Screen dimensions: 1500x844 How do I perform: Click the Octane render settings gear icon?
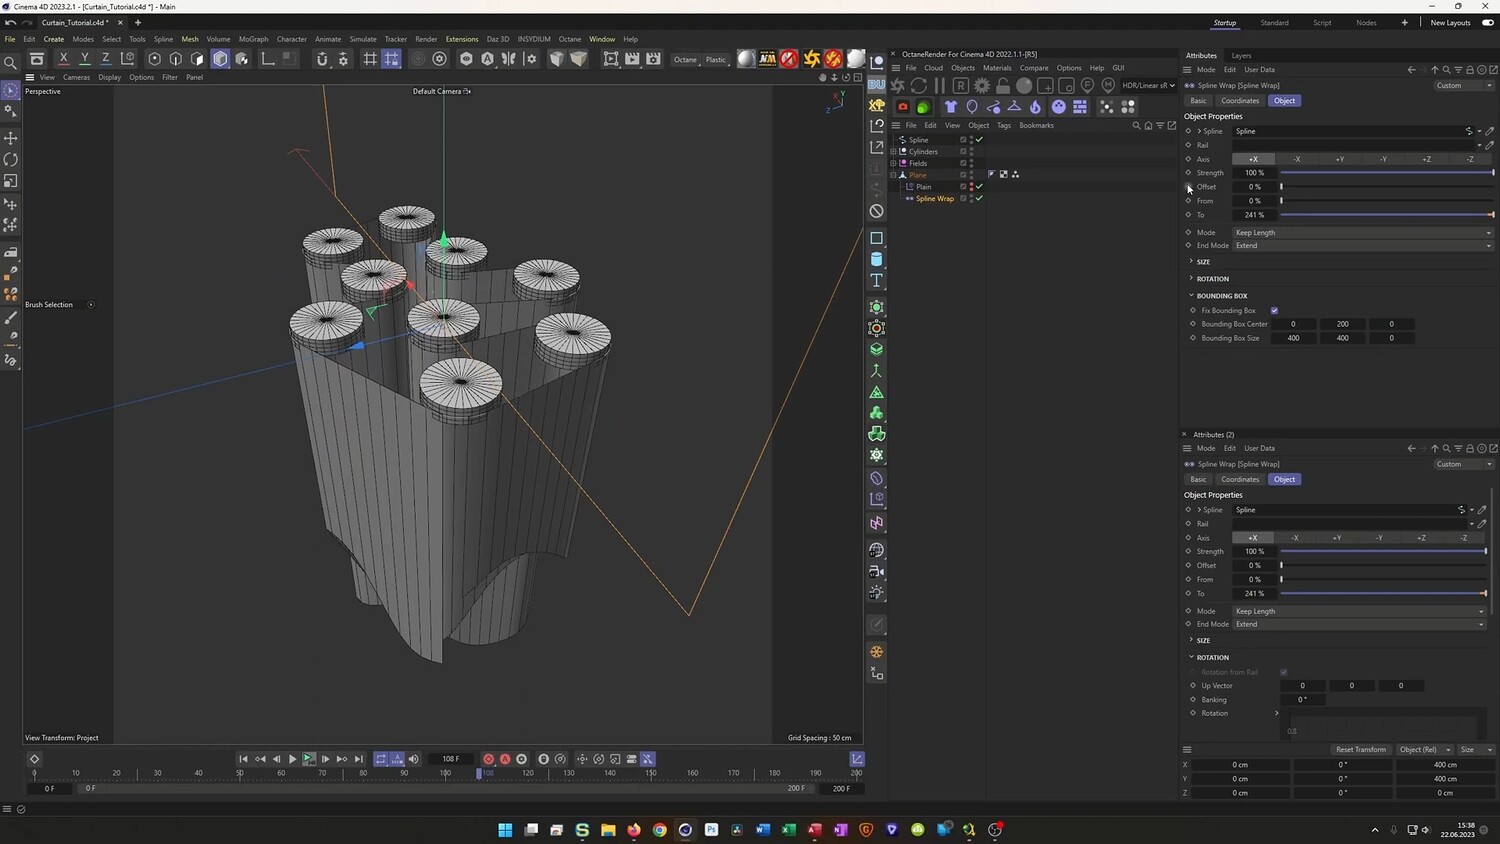coord(982,86)
